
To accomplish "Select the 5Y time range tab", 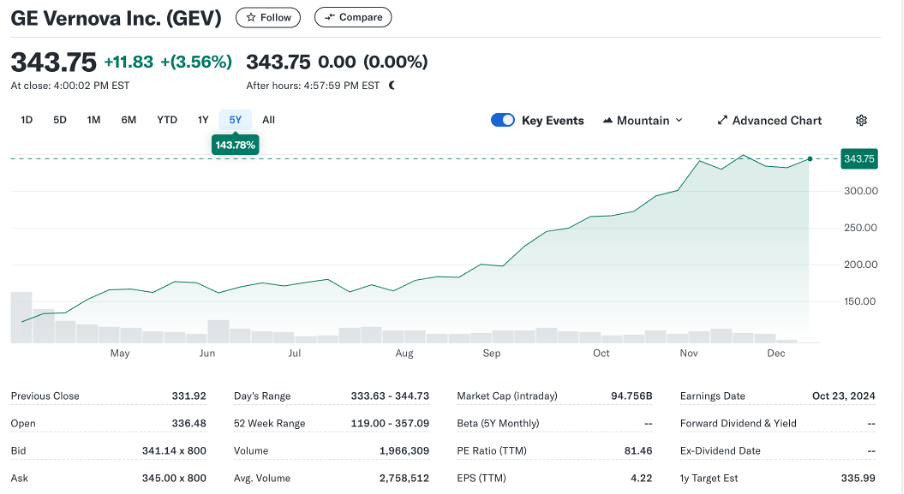I will pos(235,120).
